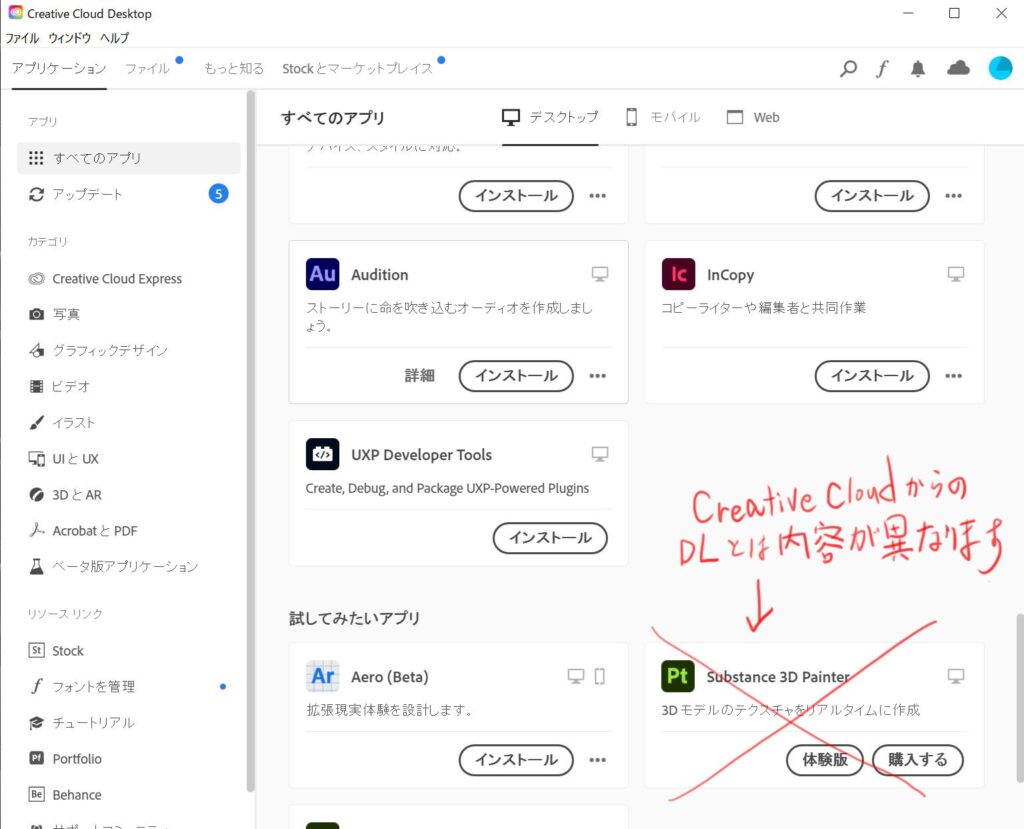
Task: Switch to the アプリケーション tab
Action: pyautogui.click(x=59, y=69)
